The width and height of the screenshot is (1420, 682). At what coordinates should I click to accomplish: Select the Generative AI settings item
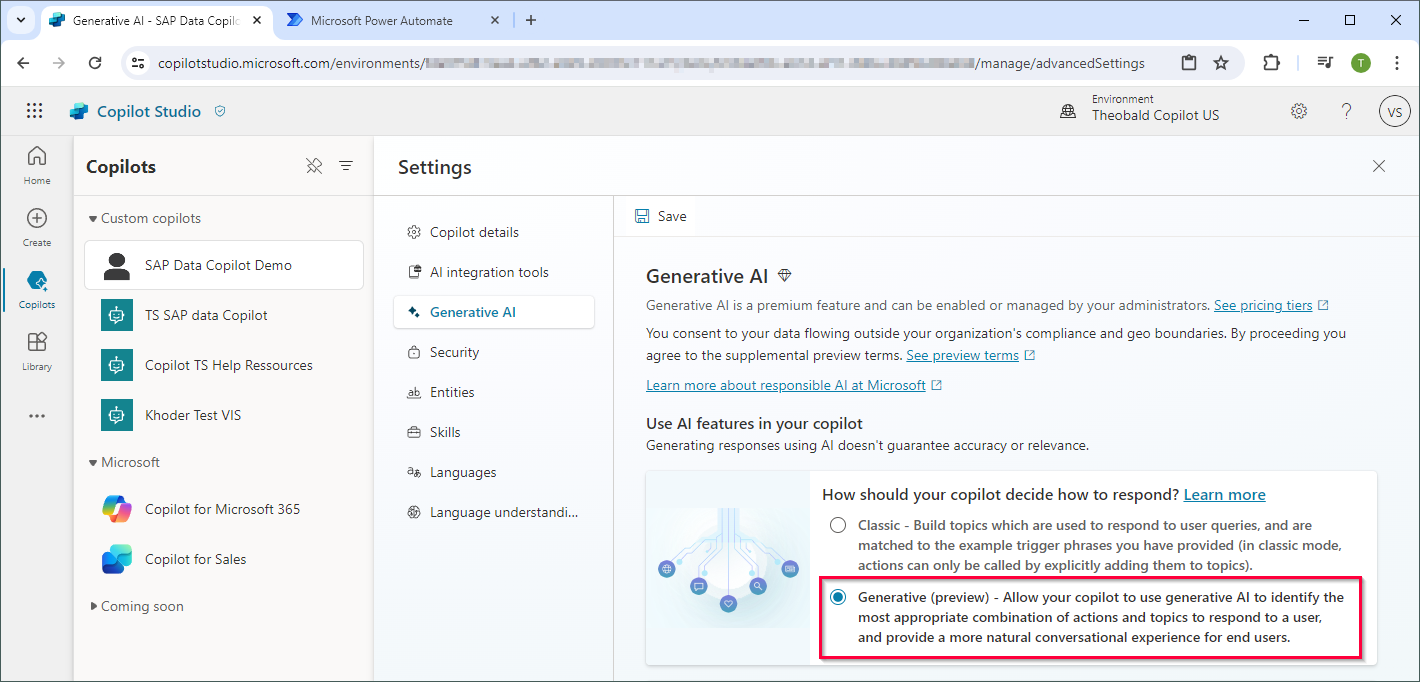pyautogui.click(x=494, y=312)
